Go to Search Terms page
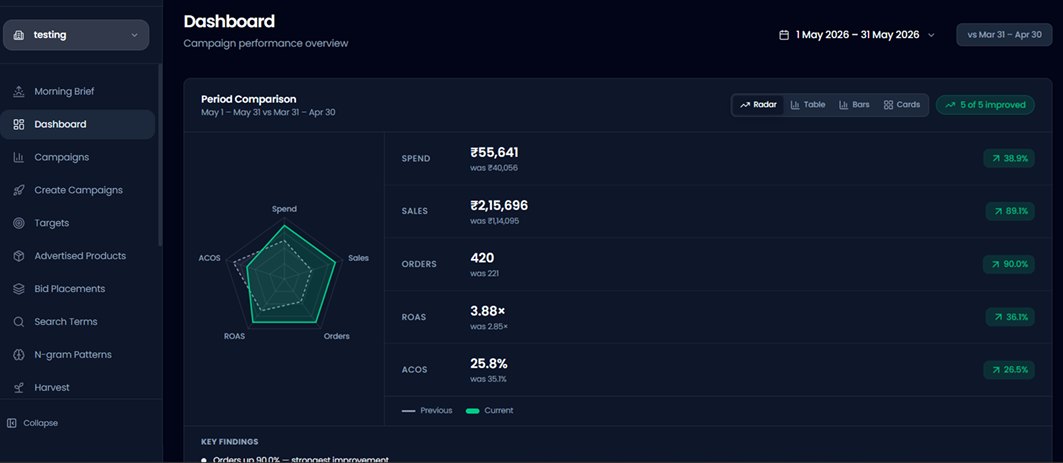 (x=78, y=322)
